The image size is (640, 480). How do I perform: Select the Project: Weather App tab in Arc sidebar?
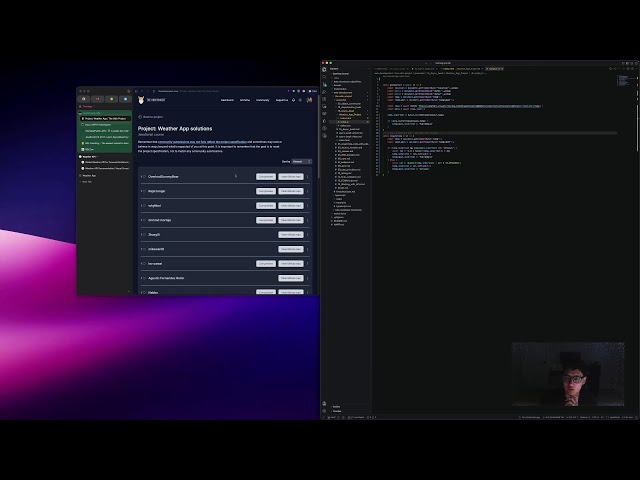[106, 118]
